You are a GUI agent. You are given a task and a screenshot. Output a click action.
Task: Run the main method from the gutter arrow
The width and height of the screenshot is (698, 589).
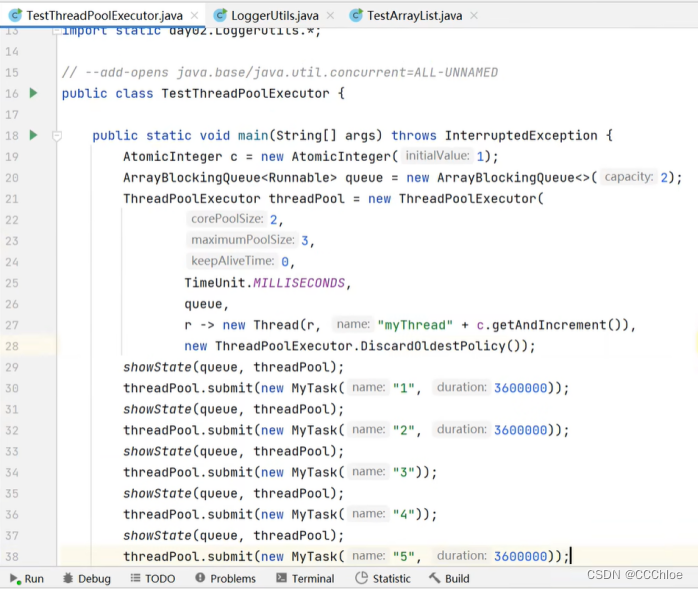33,135
